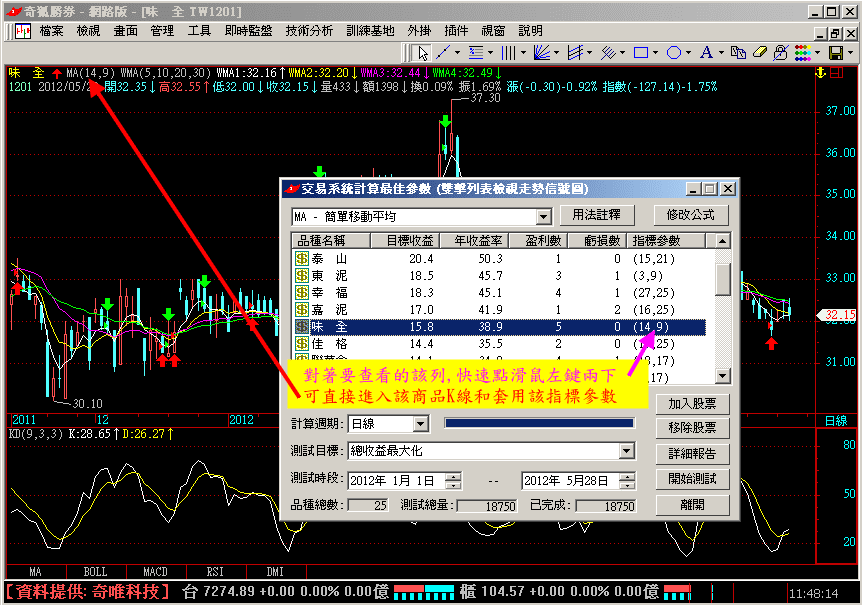Click the dollar icon beside 東泥 row

point(302,275)
